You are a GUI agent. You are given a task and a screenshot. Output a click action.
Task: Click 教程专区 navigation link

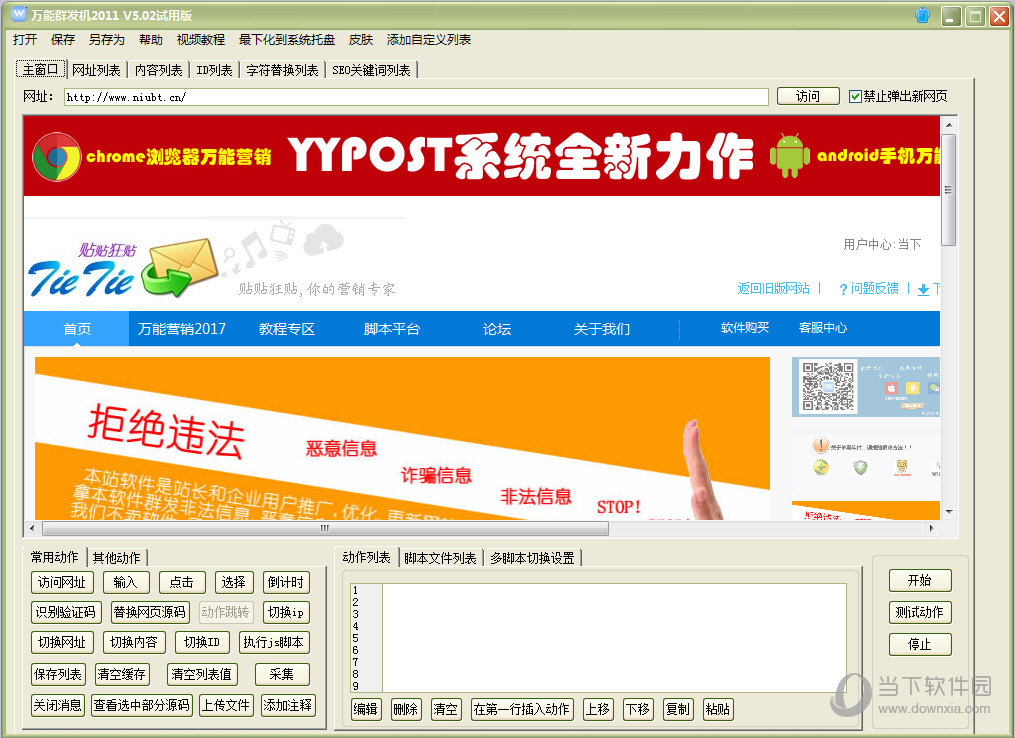[287, 329]
